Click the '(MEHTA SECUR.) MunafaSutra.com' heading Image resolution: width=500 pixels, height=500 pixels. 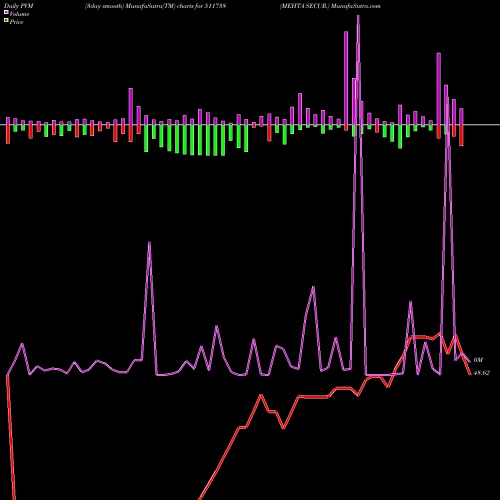coord(330,6)
